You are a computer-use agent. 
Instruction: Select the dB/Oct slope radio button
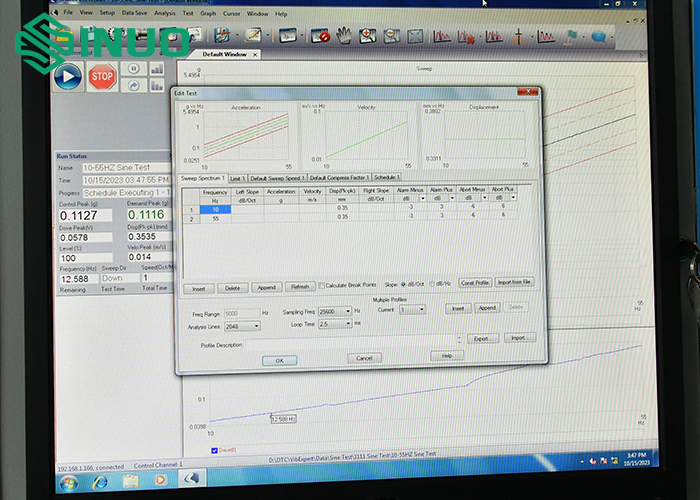click(403, 284)
